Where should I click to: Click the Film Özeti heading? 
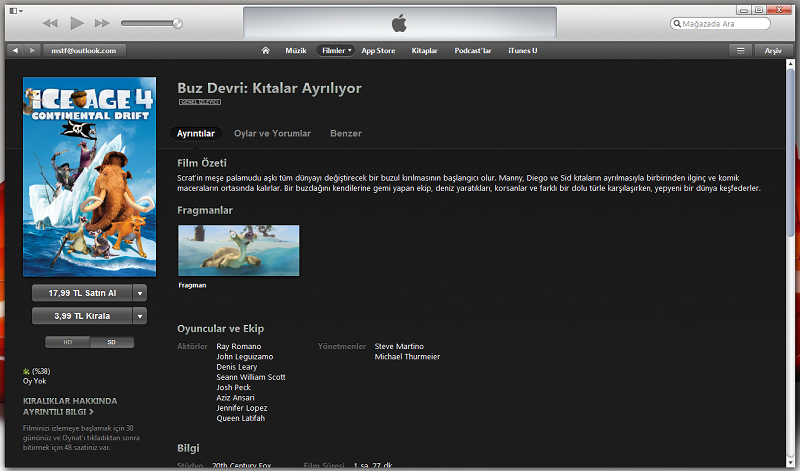point(202,163)
